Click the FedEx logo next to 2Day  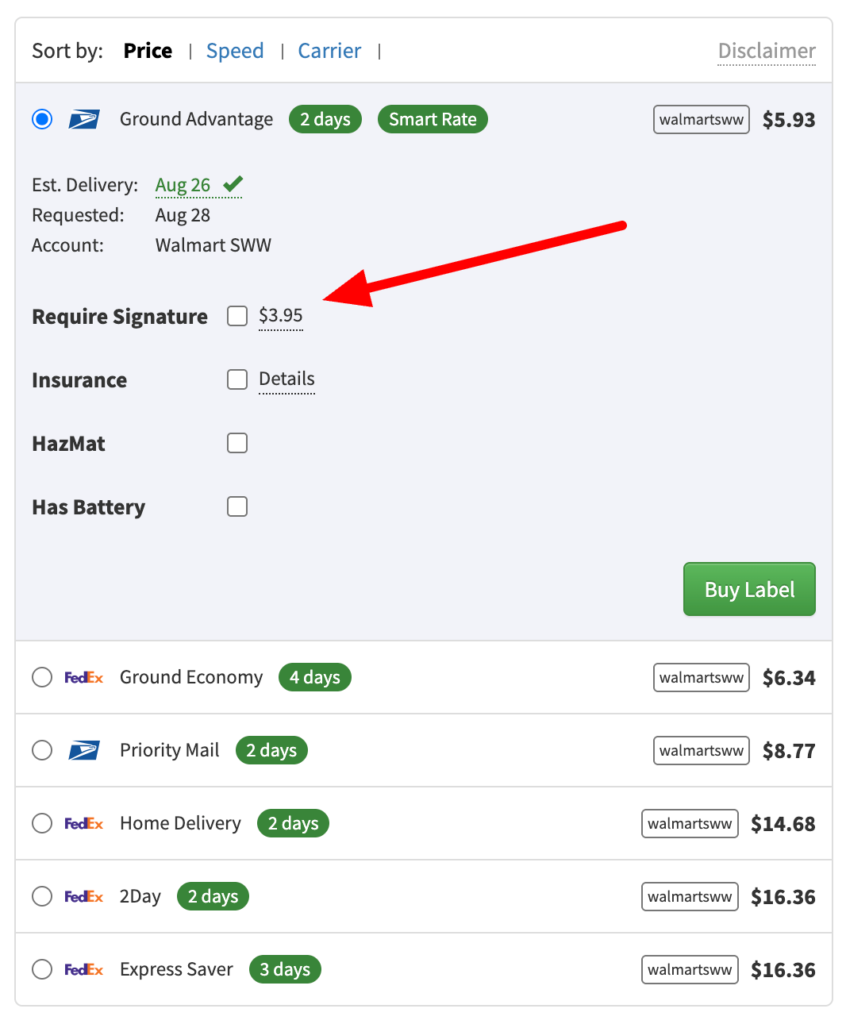(84, 897)
